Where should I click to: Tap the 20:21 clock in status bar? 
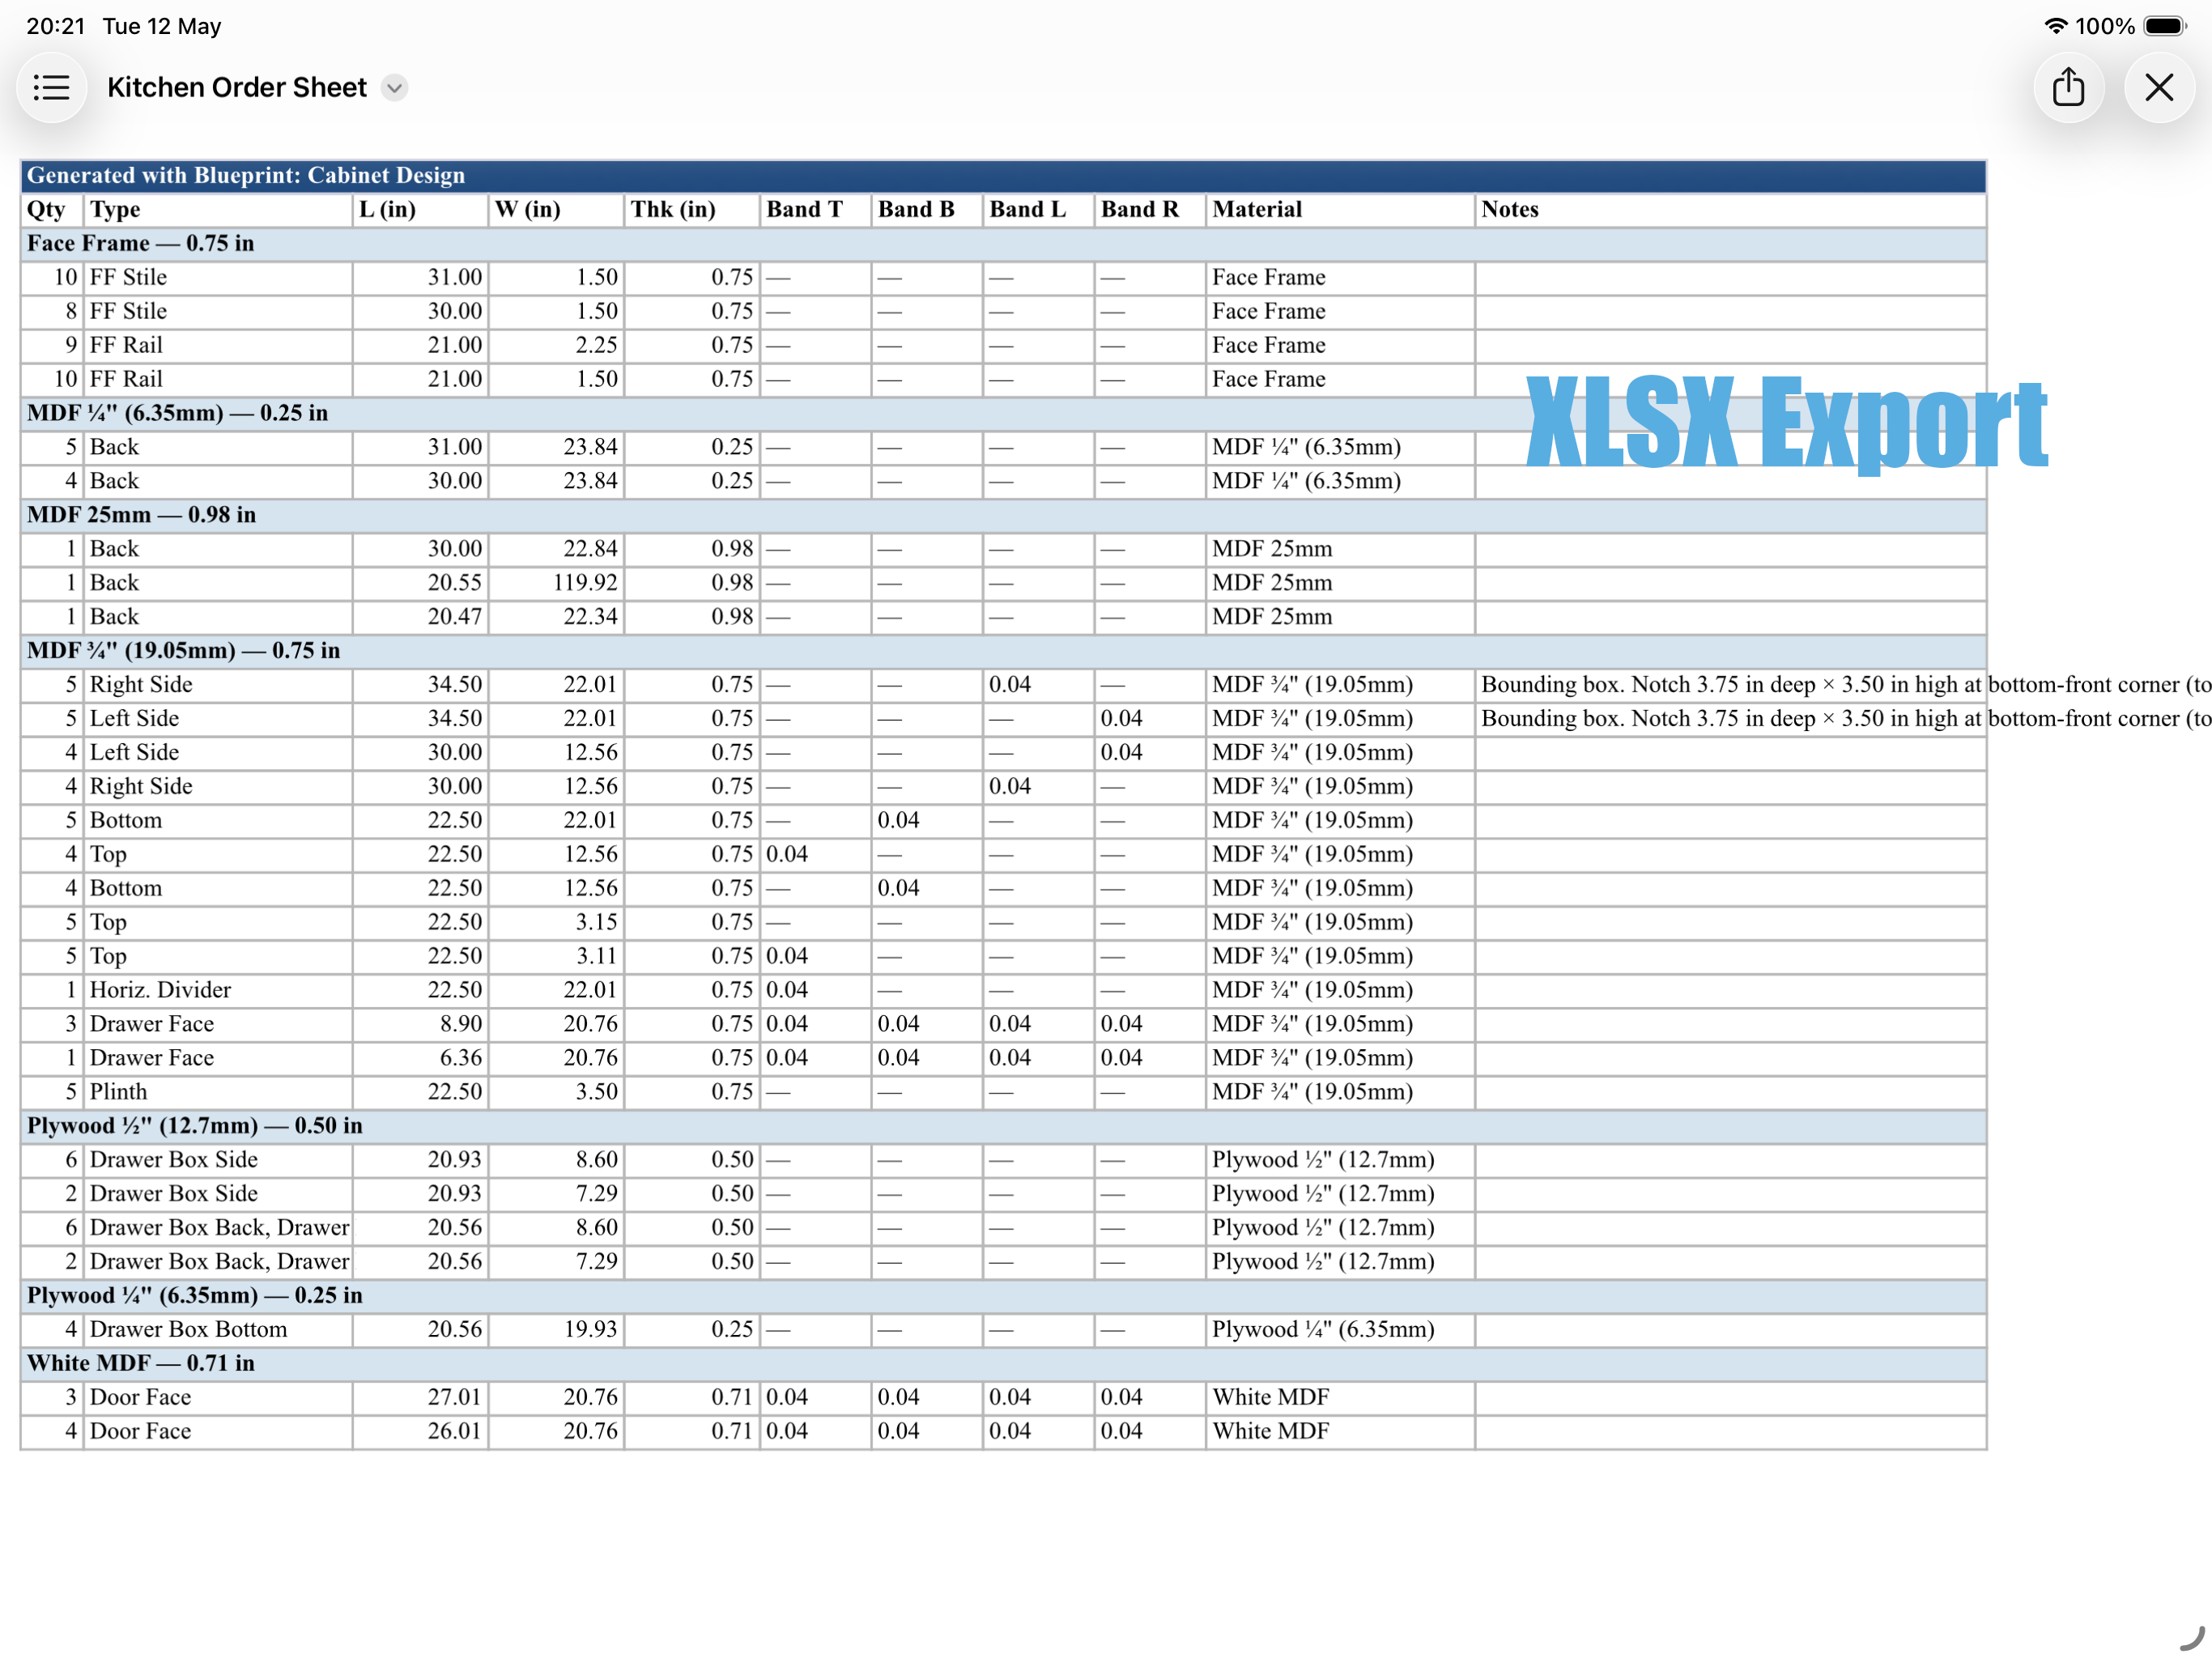pos(56,26)
